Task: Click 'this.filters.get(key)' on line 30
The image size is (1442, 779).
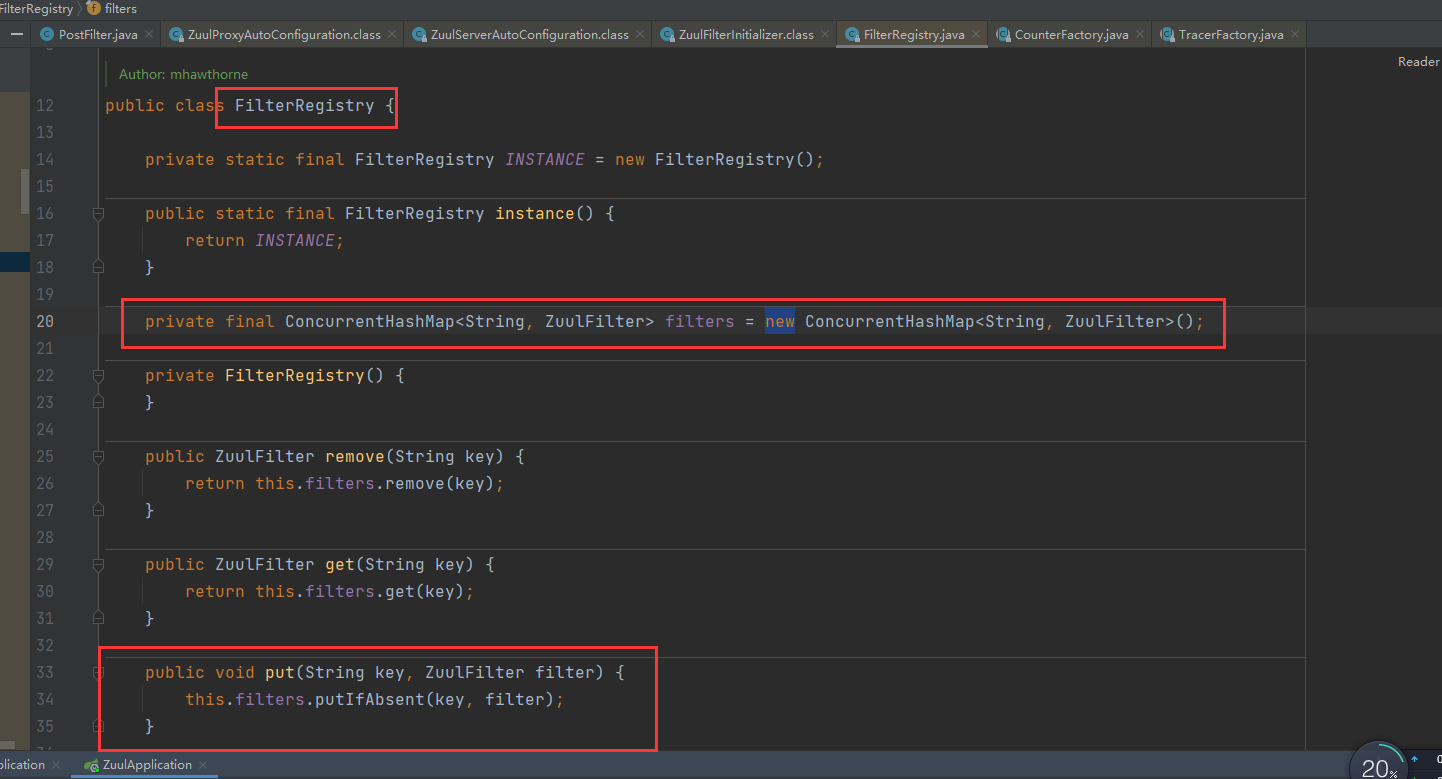Action: click(360, 592)
